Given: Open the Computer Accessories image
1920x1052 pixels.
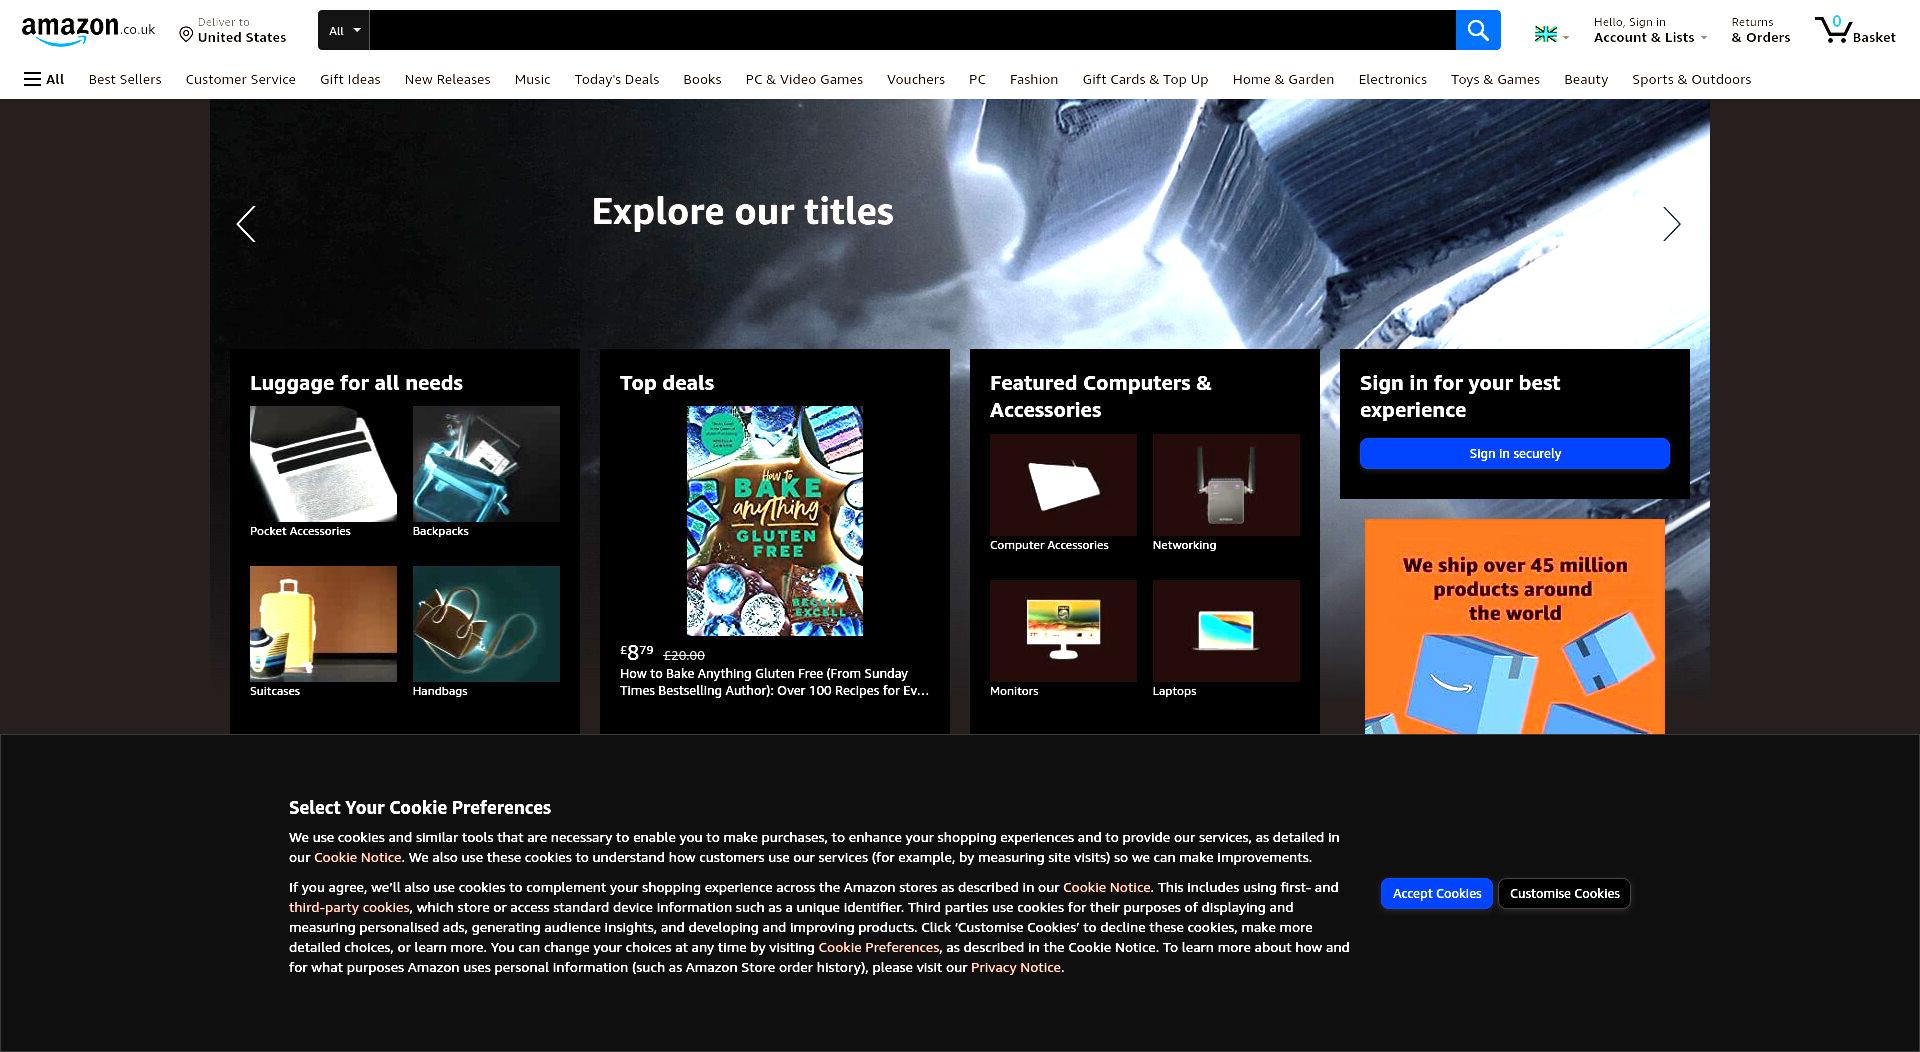Looking at the screenshot, I should coord(1063,485).
